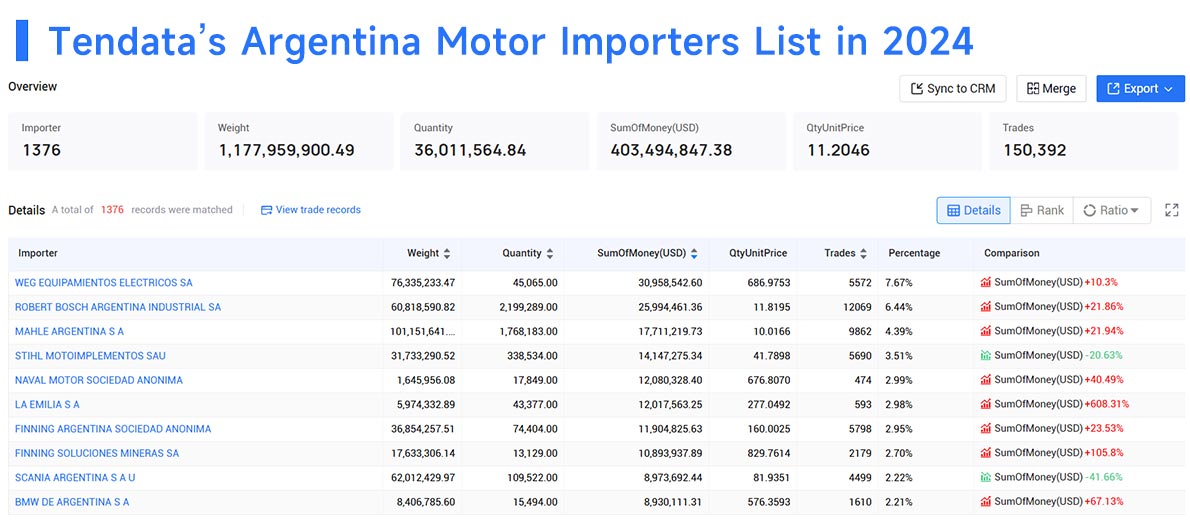
Task: Click the Export share icon
Action: coord(1113,89)
